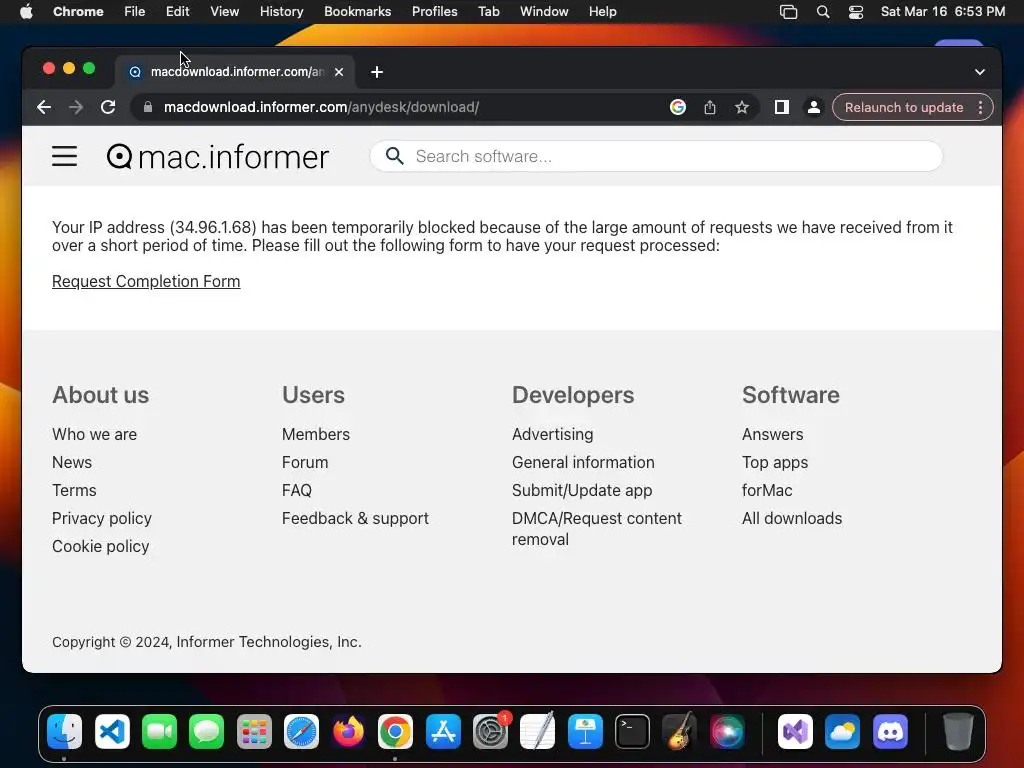Image resolution: width=1024 pixels, height=768 pixels.
Task: Click the mac.informer logo
Action: pos(217,157)
